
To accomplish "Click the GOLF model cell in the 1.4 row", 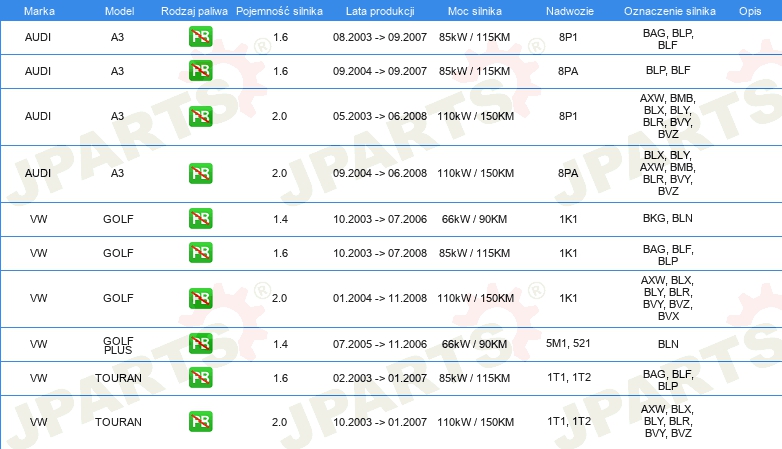I will [118, 219].
